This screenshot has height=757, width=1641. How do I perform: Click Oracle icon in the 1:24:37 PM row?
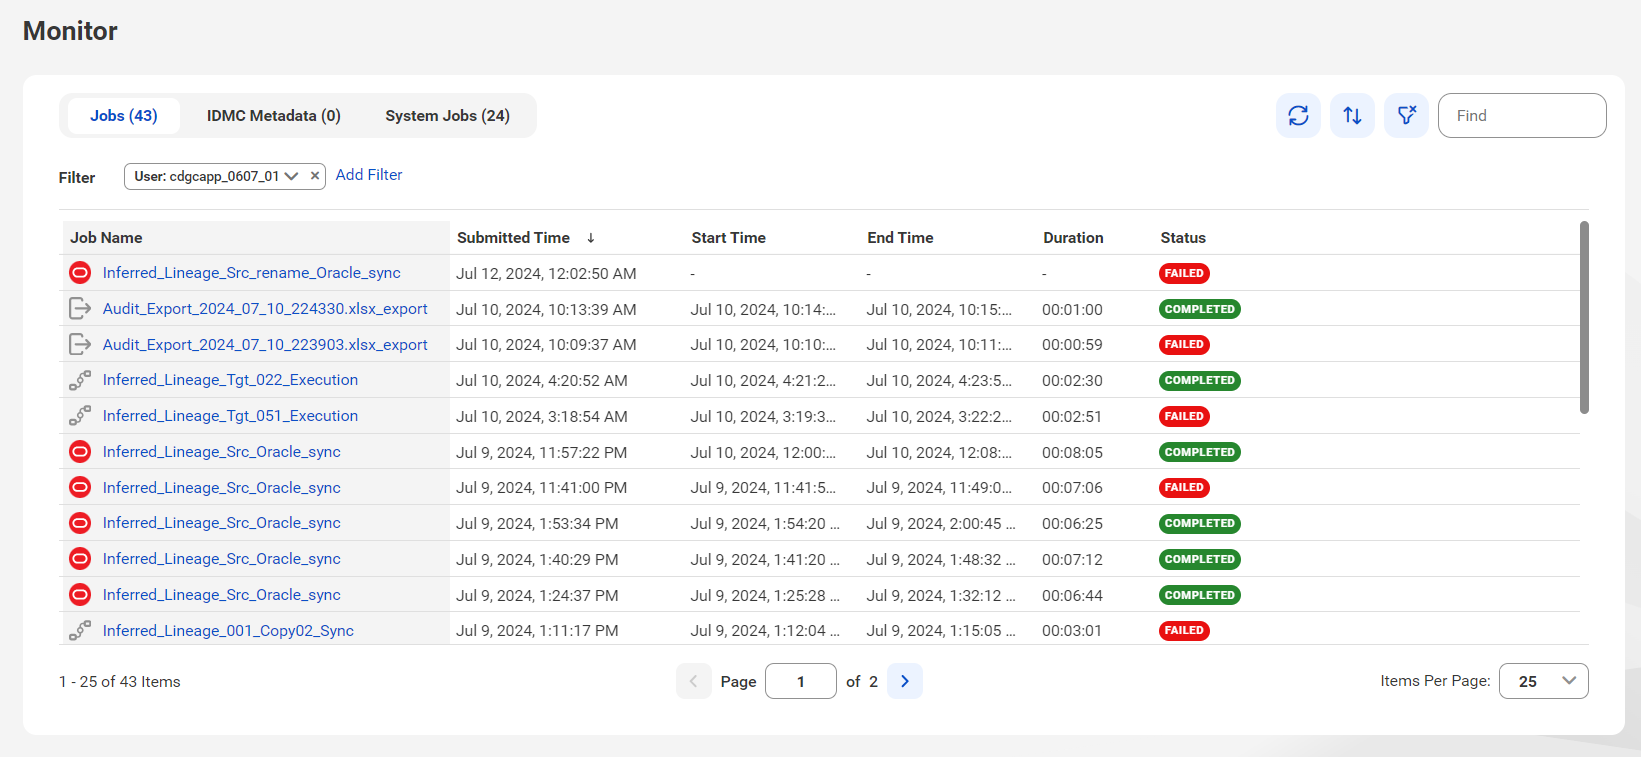coord(80,595)
